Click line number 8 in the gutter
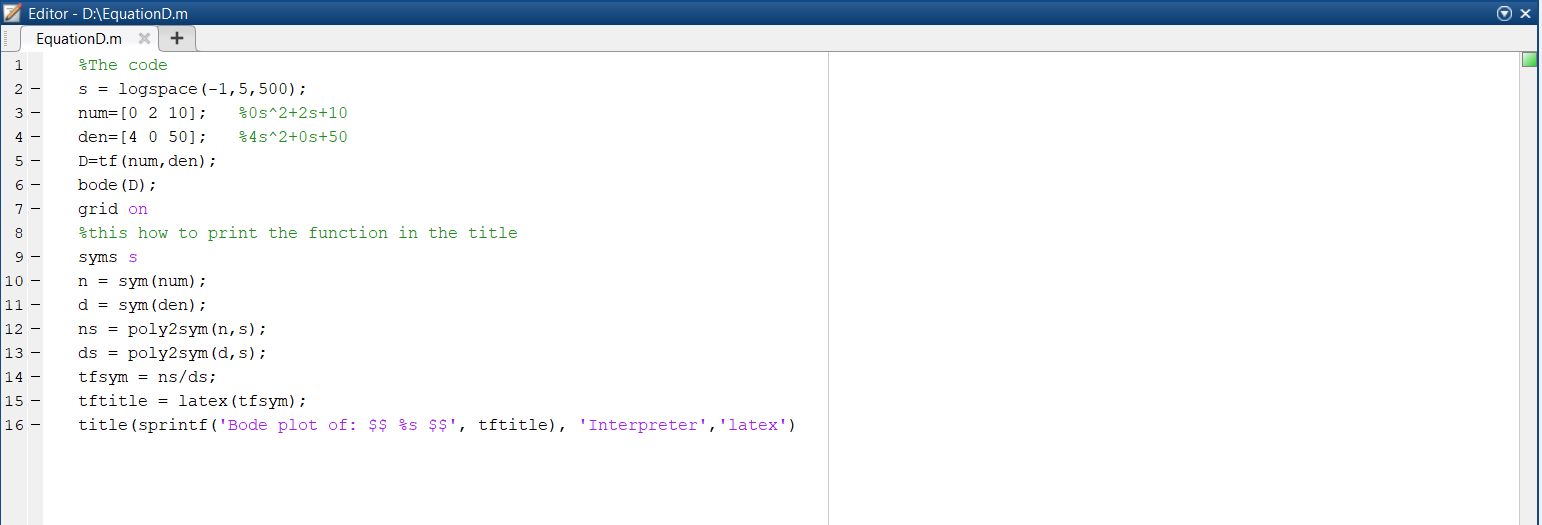1542x525 pixels. (x=19, y=233)
